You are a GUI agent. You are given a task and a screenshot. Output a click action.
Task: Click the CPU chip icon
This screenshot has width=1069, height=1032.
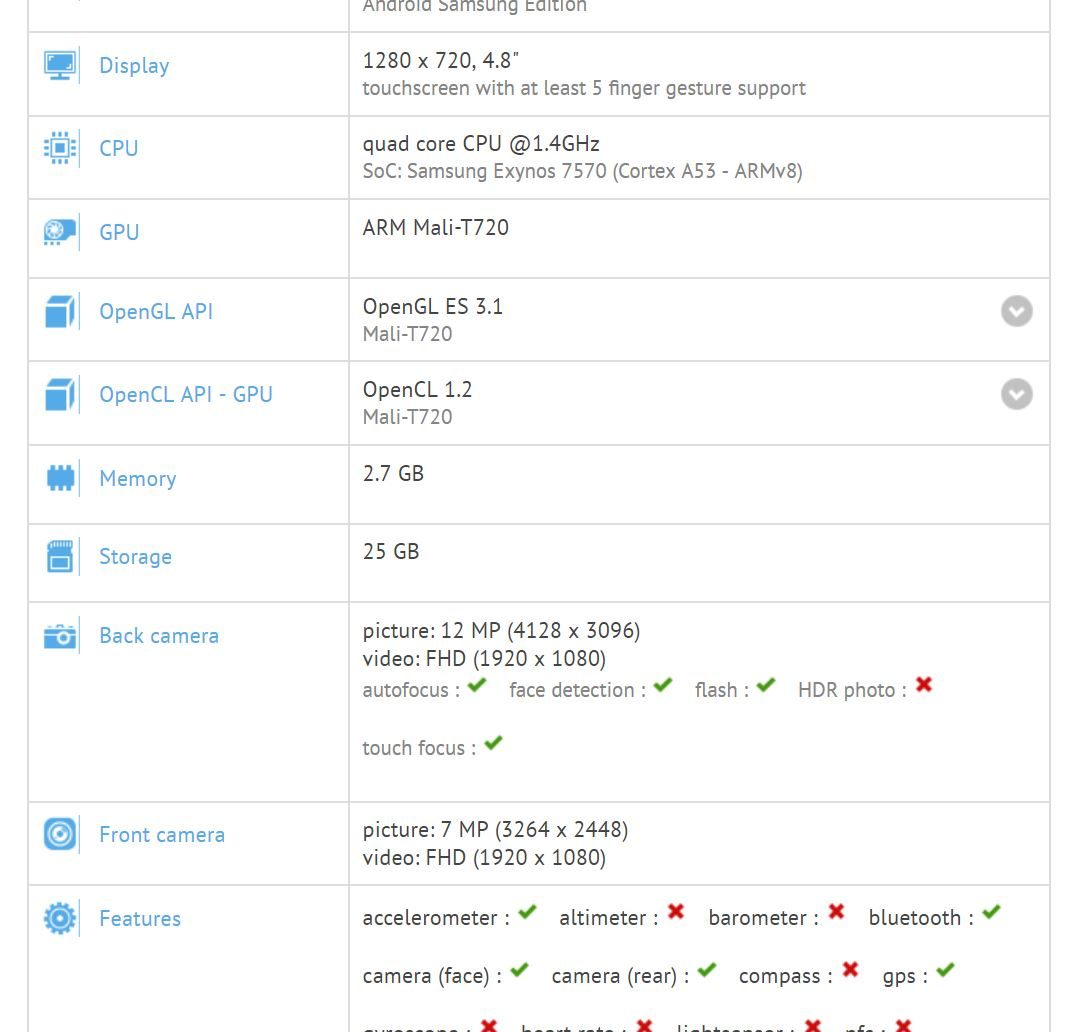pos(60,149)
